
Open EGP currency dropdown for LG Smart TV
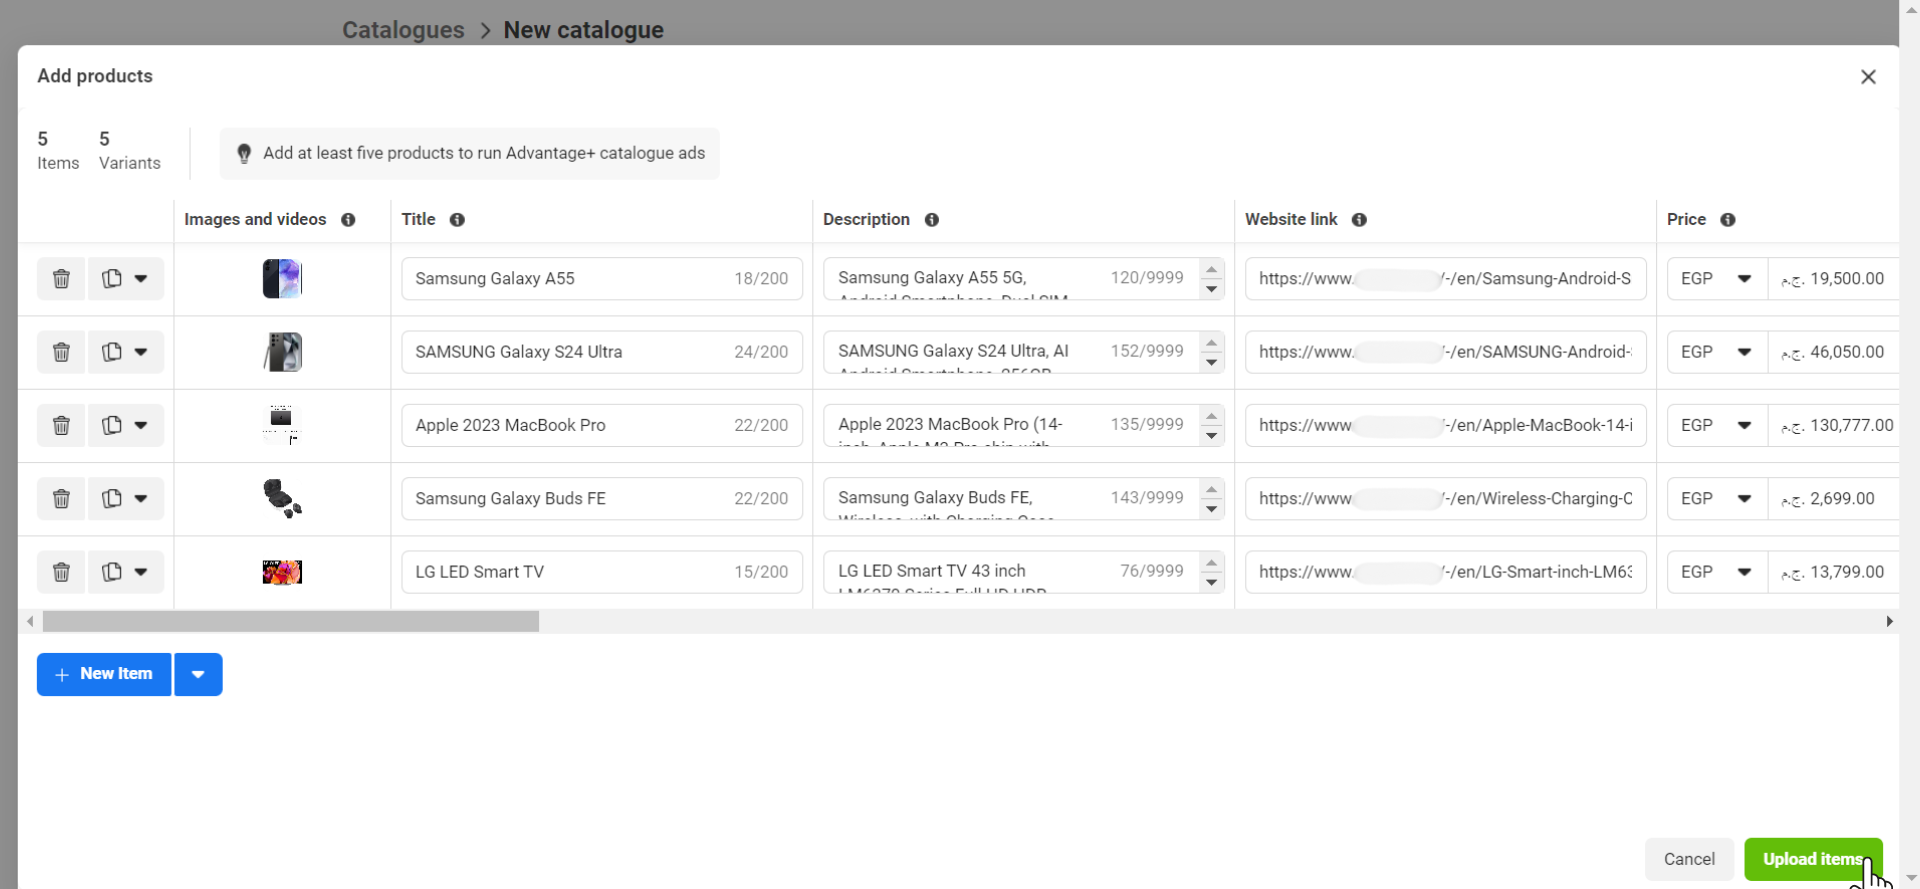coord(1717,572)
